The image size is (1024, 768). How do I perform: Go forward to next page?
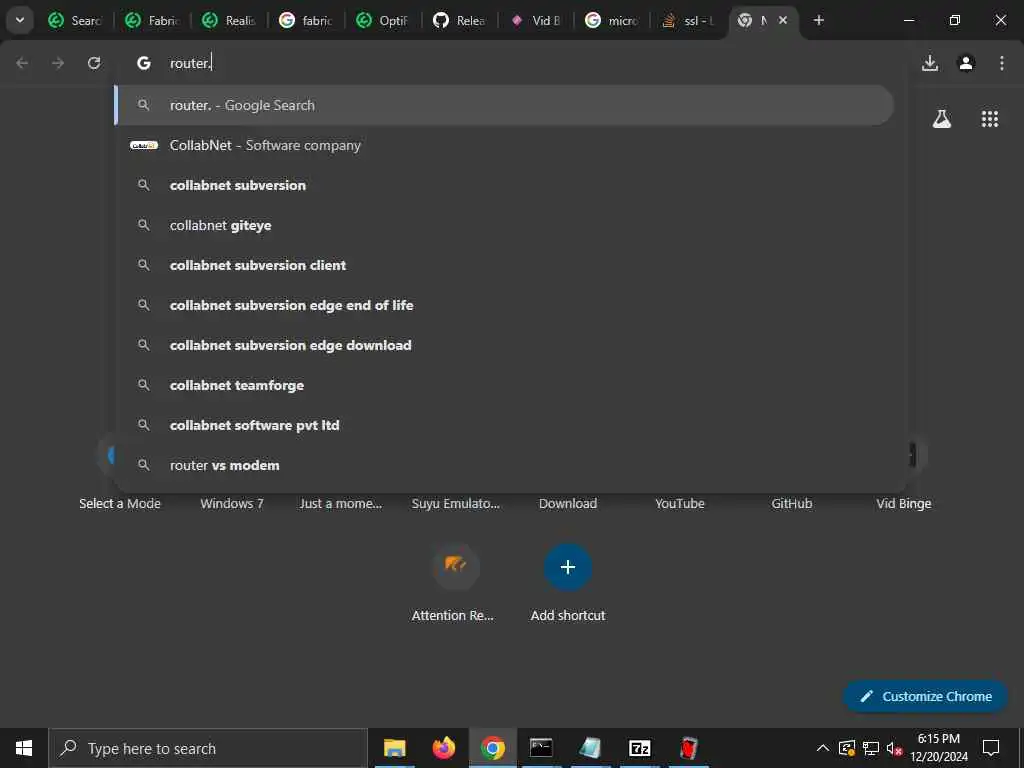tap(58, 63)
